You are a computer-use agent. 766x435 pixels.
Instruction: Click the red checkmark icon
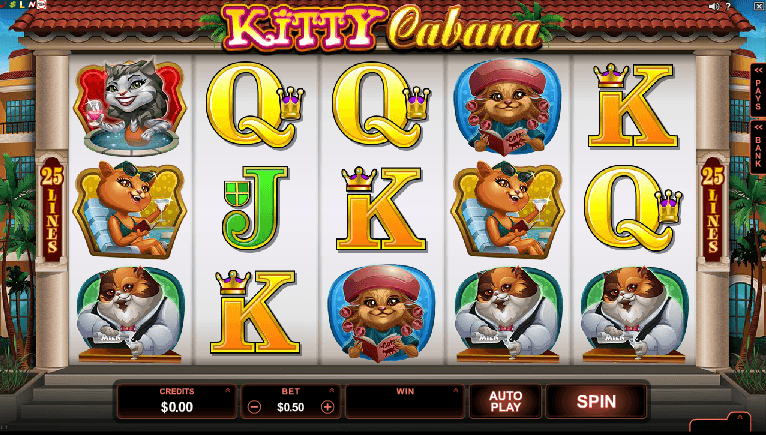(x=3, y=4)
